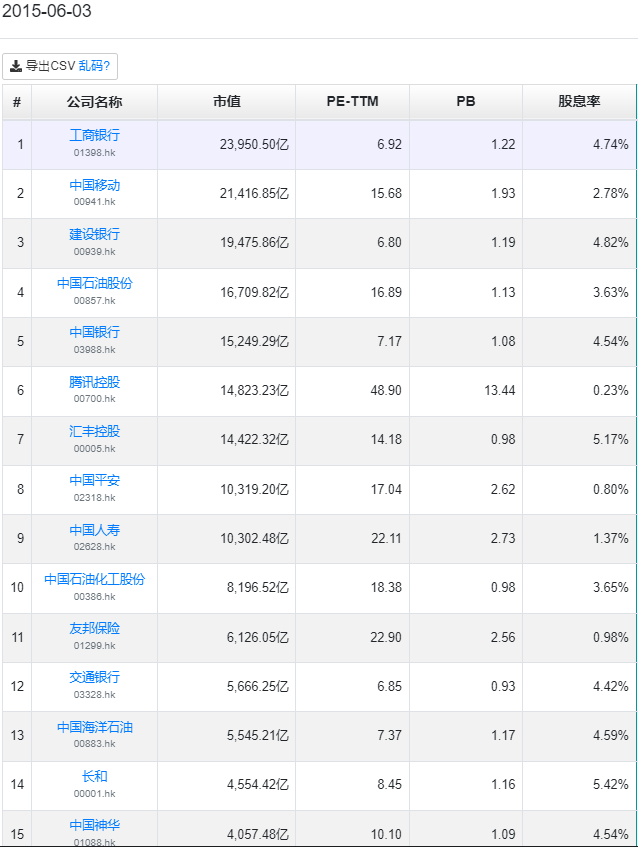638x847 pixels.
Task: Sort table by PE-TTM header
Action: 352,102
